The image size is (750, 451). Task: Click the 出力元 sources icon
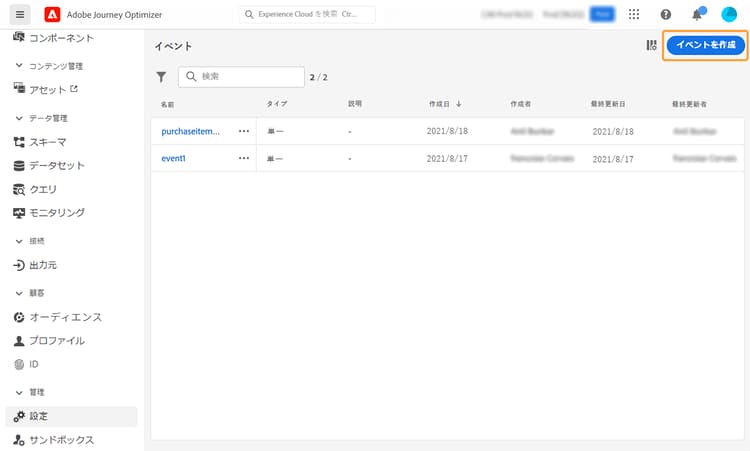click(19, 265)
